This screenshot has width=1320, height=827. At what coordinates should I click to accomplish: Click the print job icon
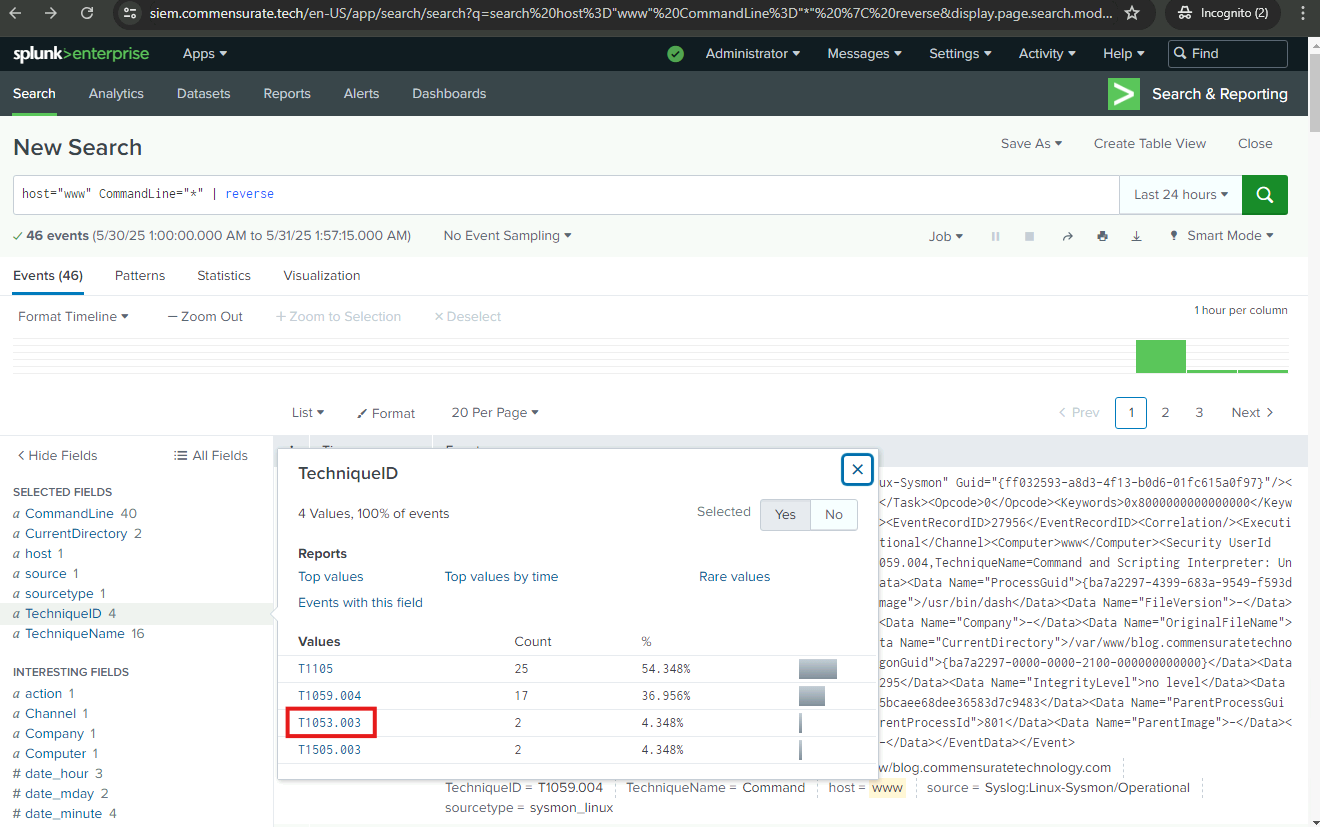(x=1102, y=237)
